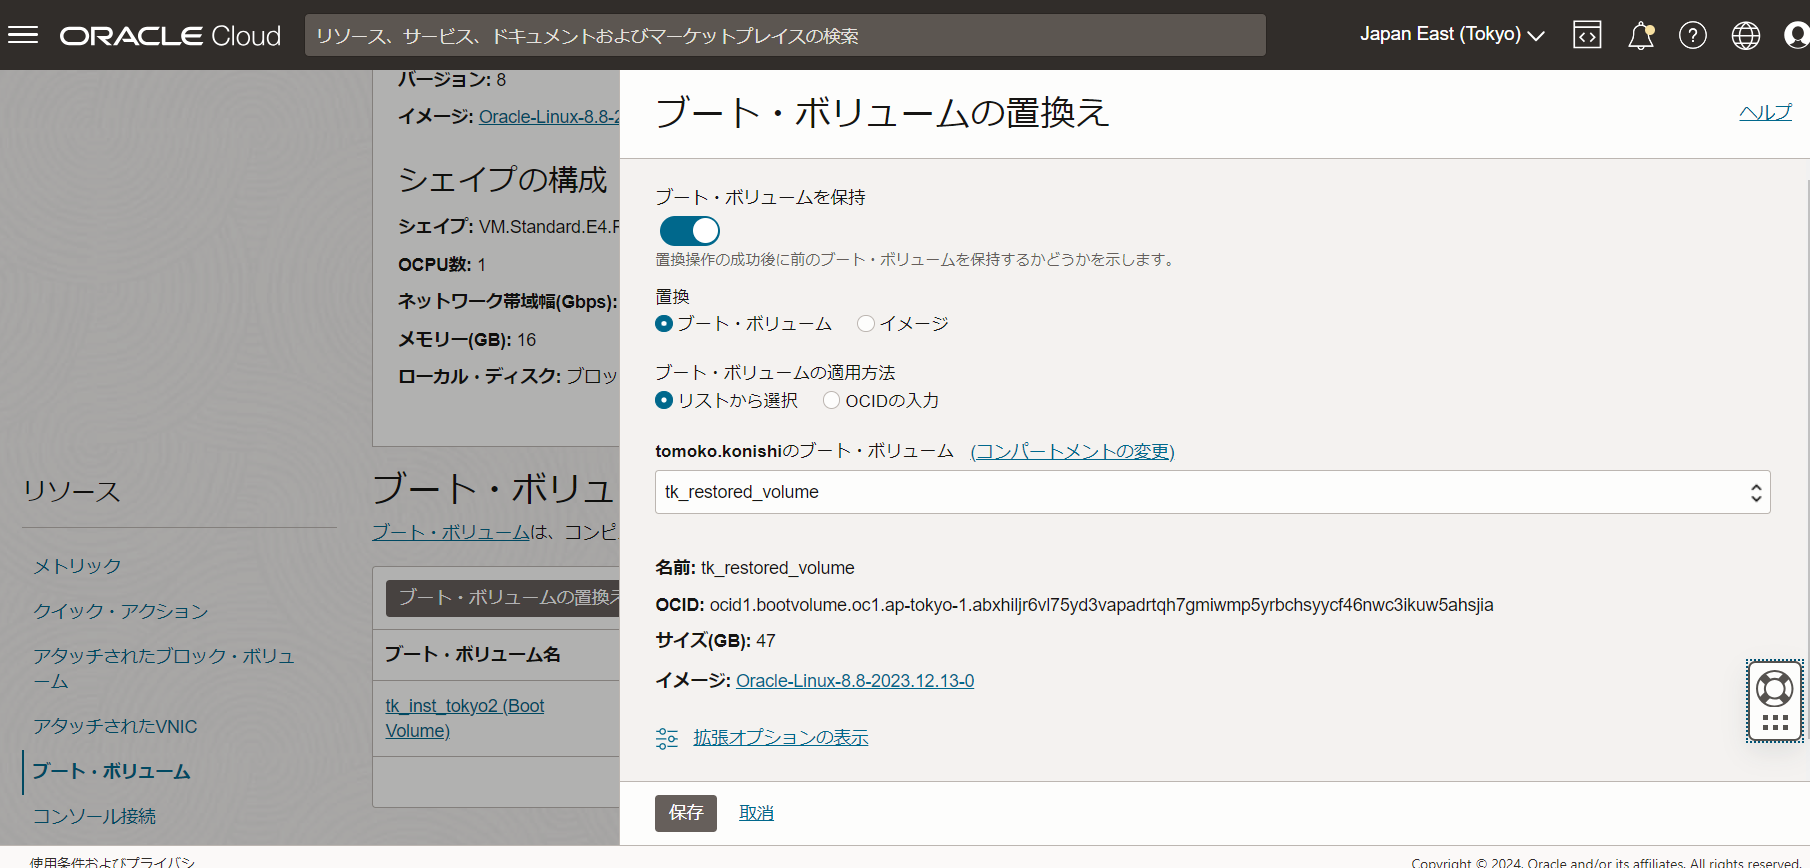Screen dimensions: 1810x868
Task: Toggle the keep boot volume switch
Action: 690,231
